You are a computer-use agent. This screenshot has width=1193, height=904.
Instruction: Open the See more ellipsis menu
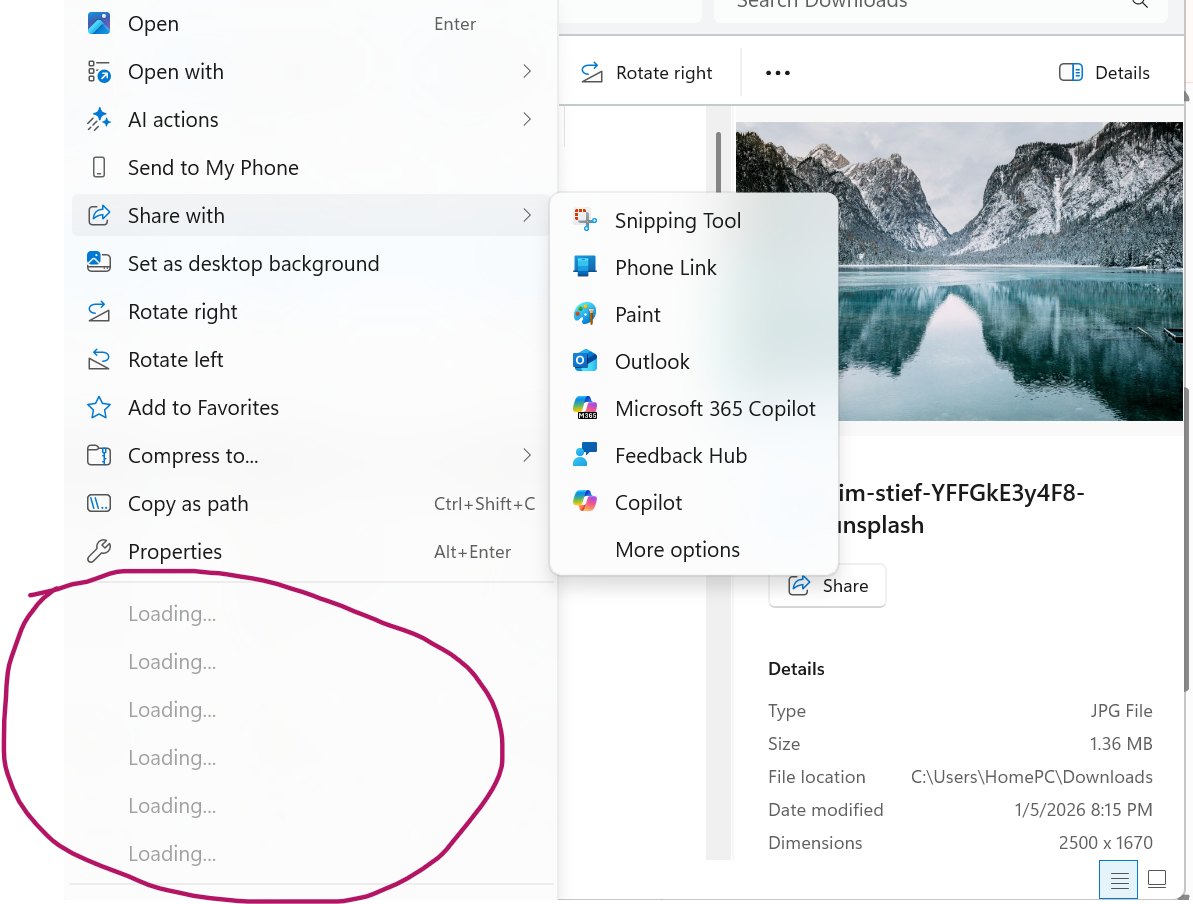coord(777,72)
